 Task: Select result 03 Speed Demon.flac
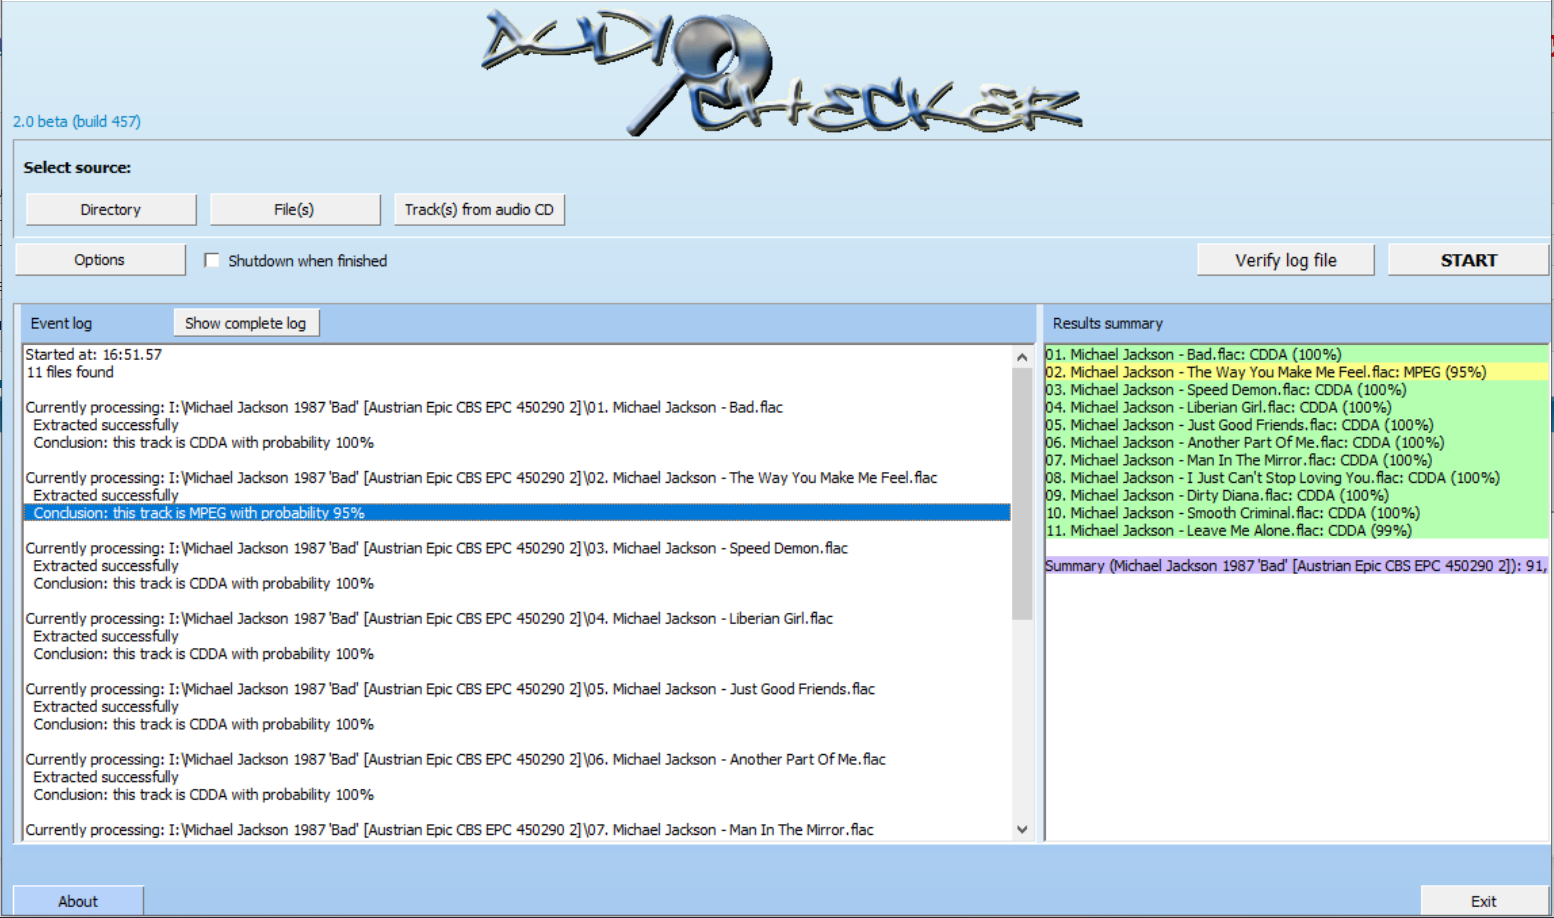(1297, 390)
